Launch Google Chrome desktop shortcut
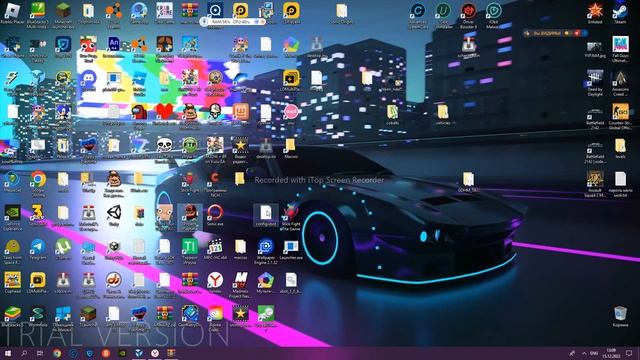 click(x=38, y=179)
